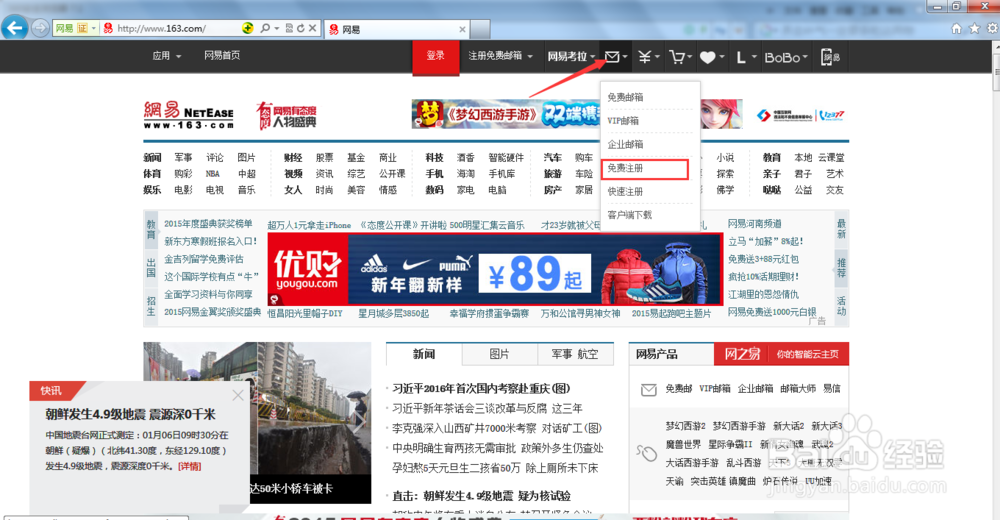Click the browser forward arrow button
The image size is (1000, 520).
coord(40,28)
